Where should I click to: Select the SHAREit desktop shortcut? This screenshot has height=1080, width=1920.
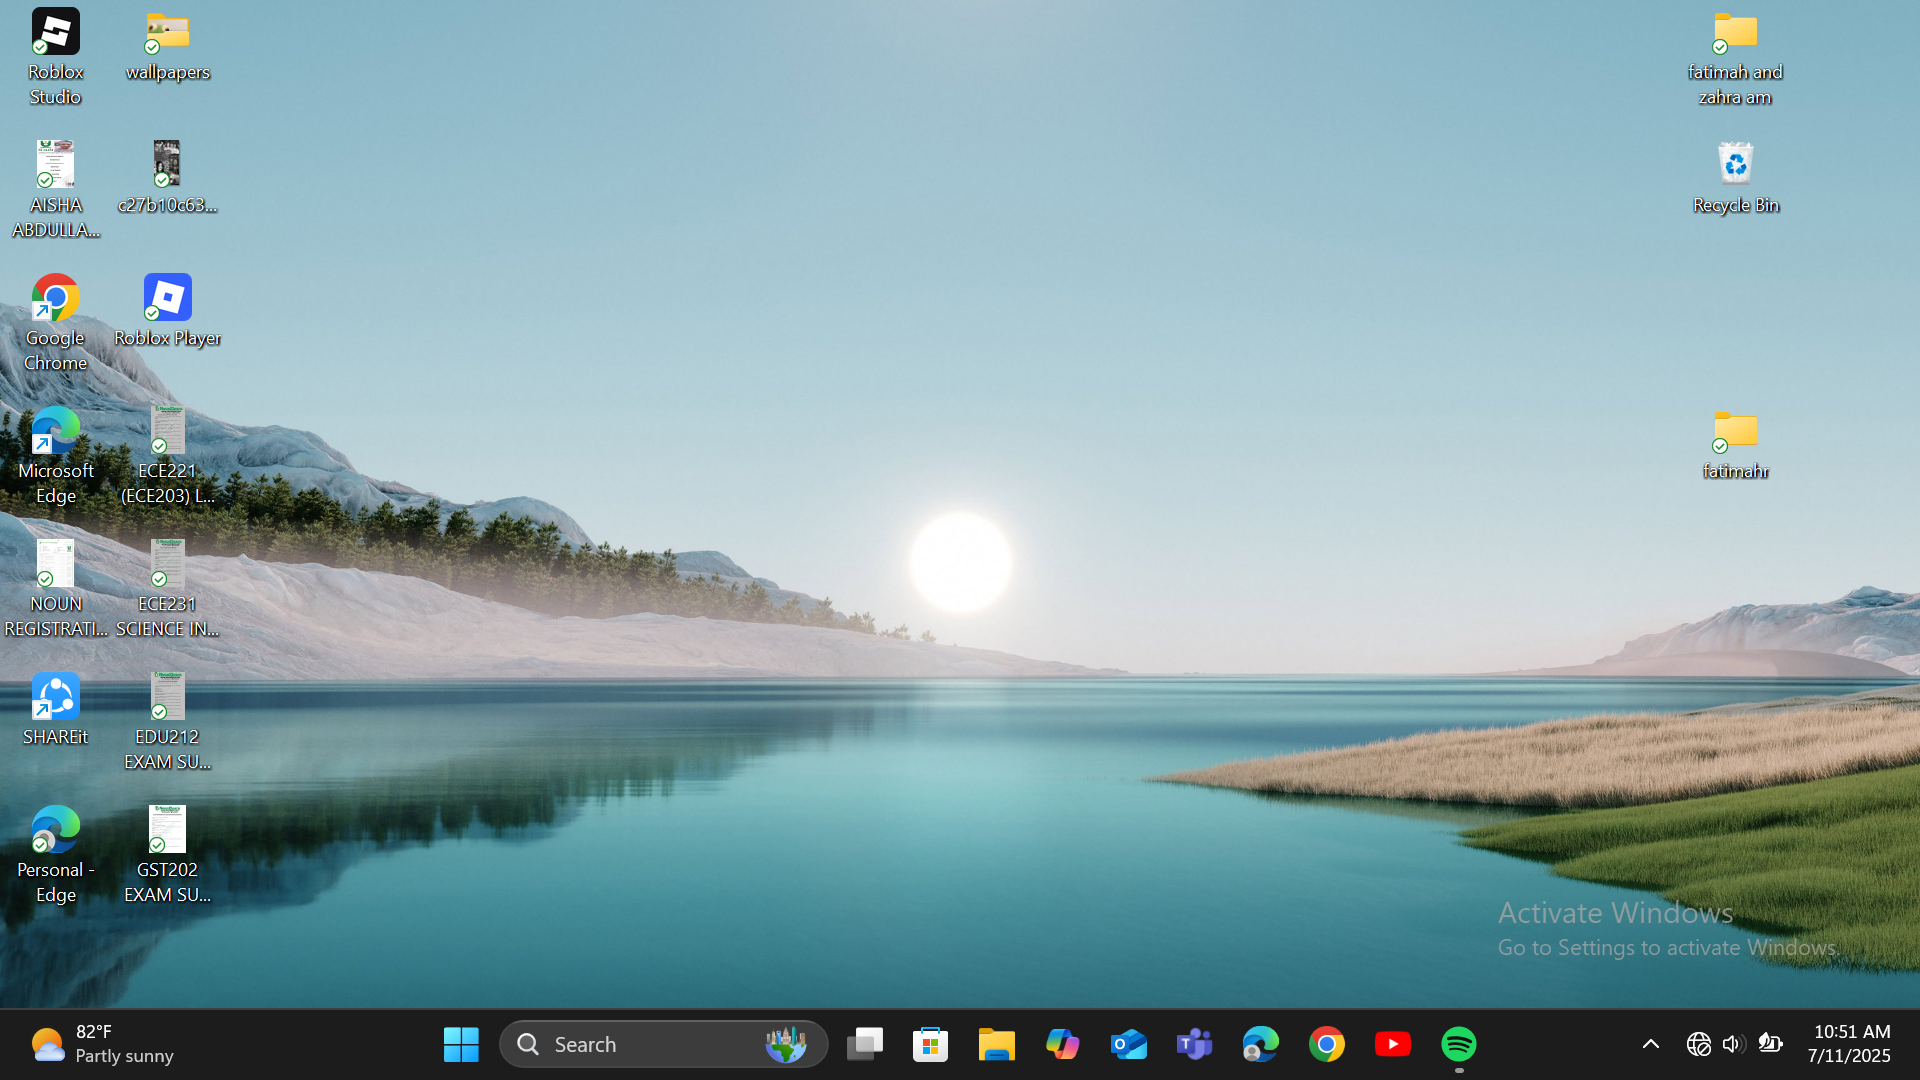(x=56, y=708)
